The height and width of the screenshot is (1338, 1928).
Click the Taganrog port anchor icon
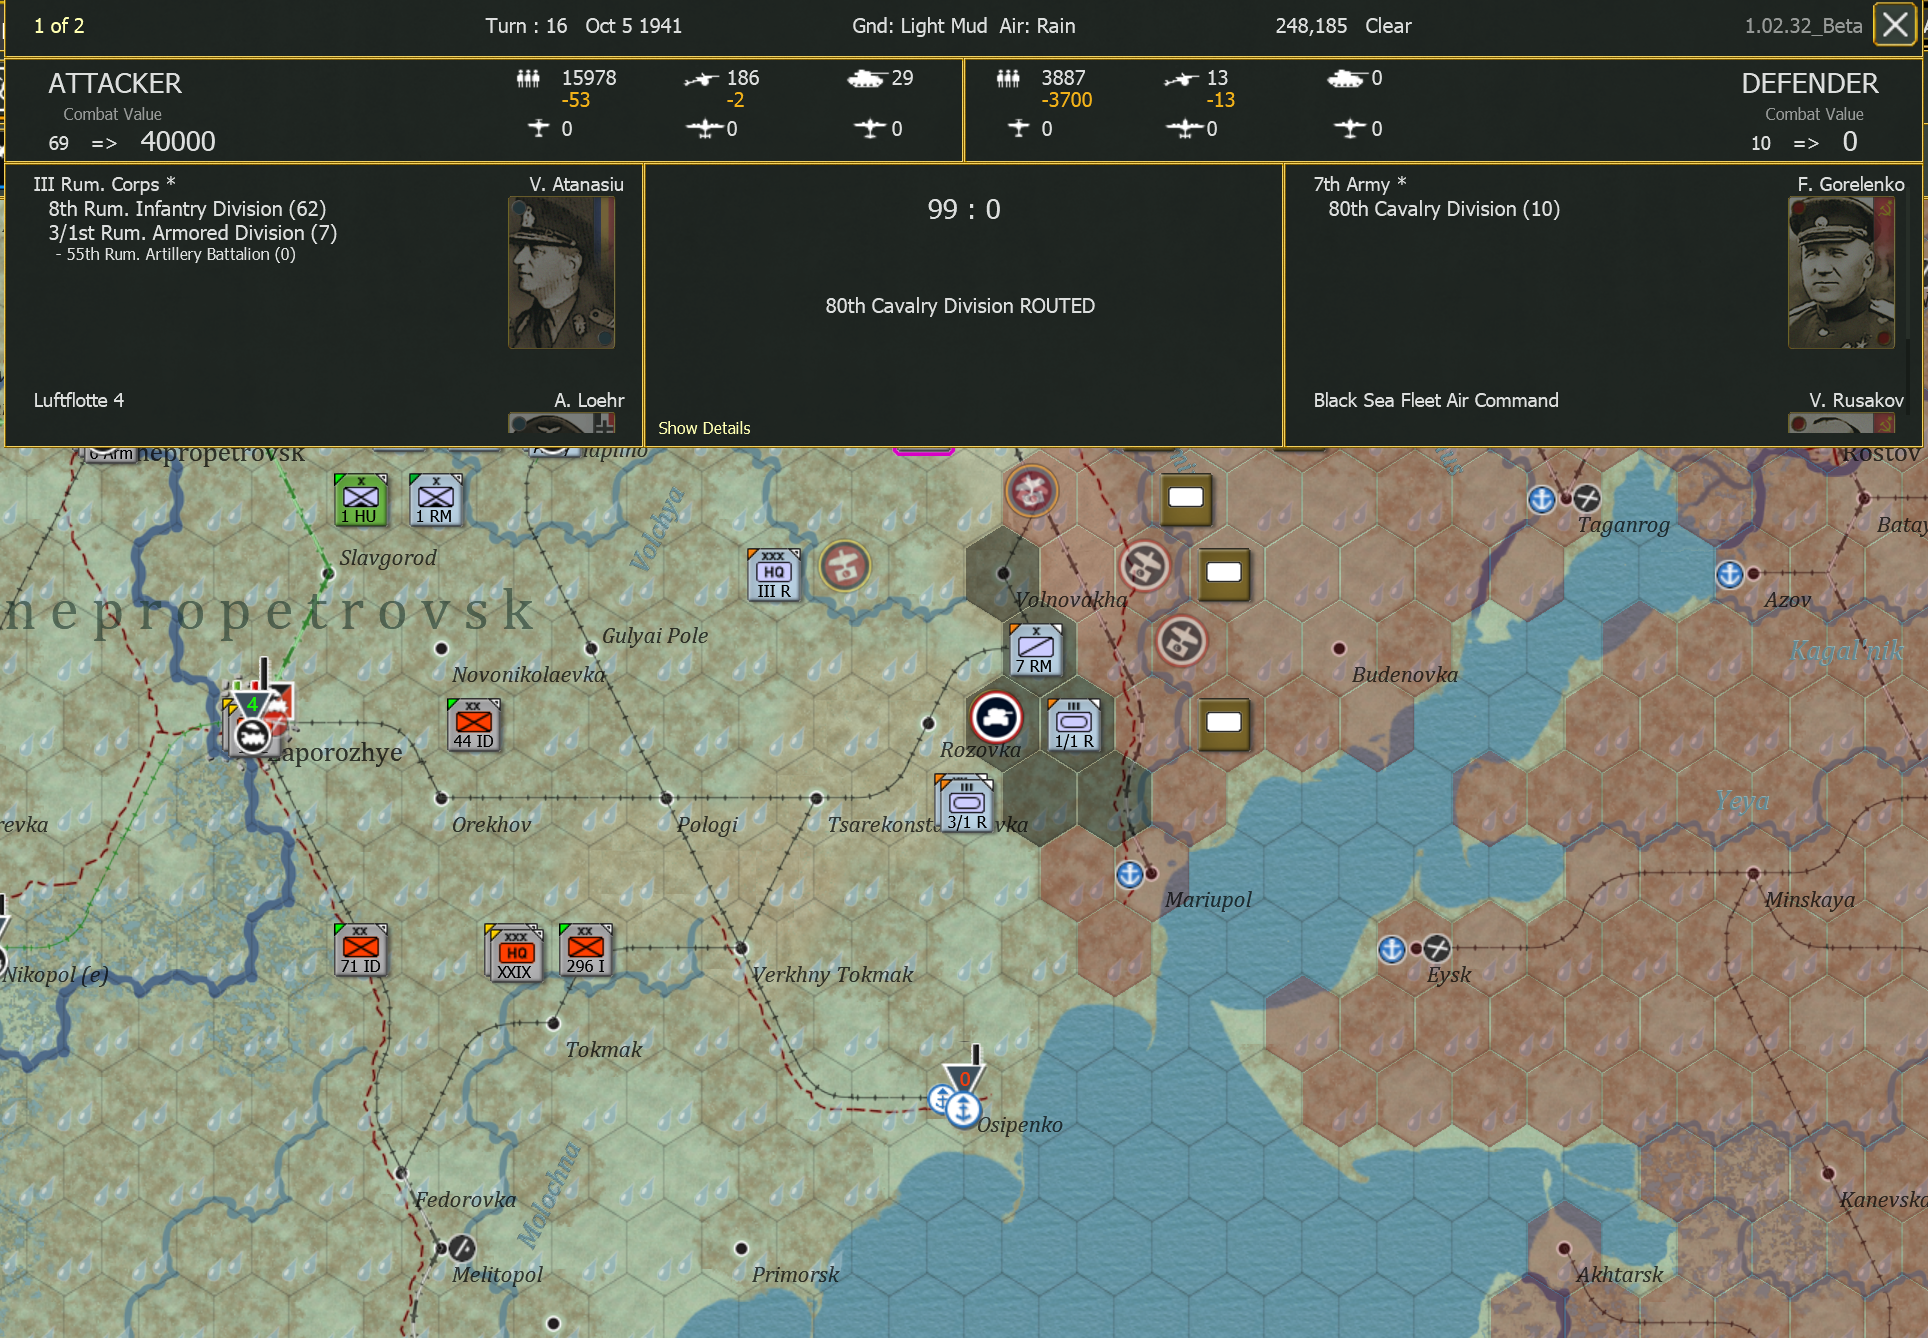point(1541,499)
